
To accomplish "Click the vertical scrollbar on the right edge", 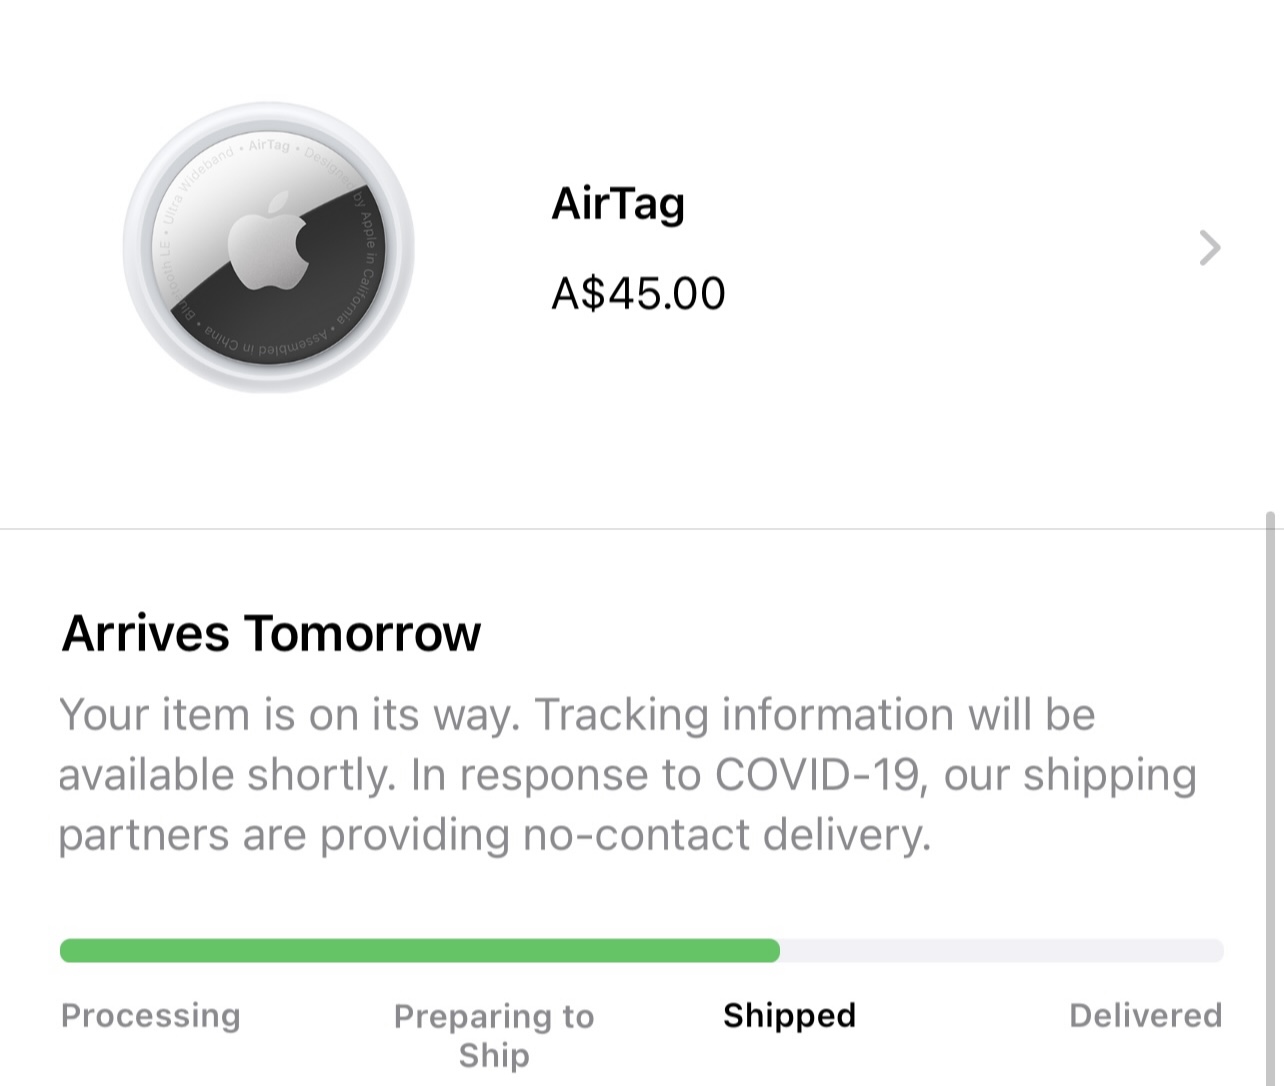I will (x=1270, y=780).
